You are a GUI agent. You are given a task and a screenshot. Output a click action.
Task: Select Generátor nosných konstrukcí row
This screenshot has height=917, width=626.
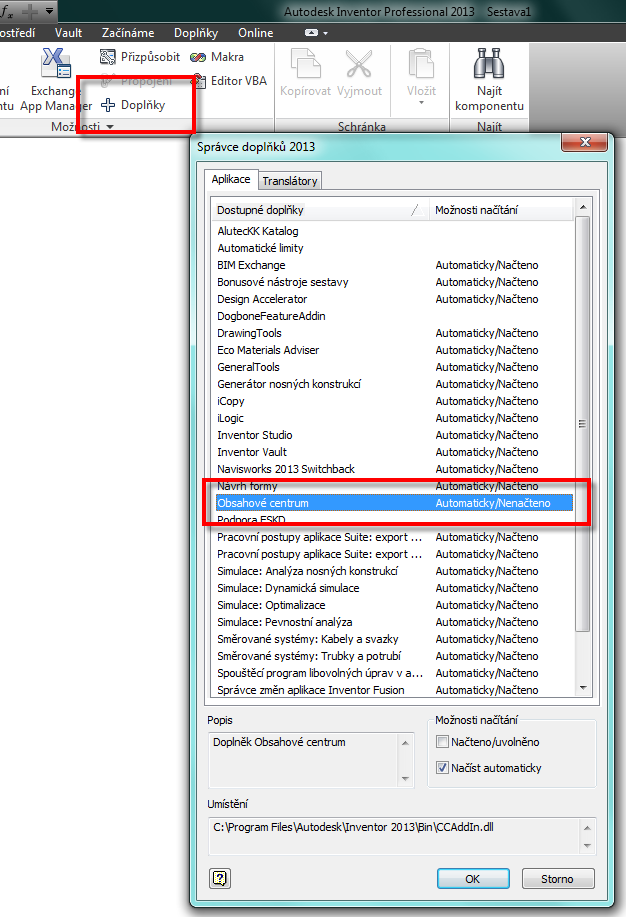(x=393, y=384)
